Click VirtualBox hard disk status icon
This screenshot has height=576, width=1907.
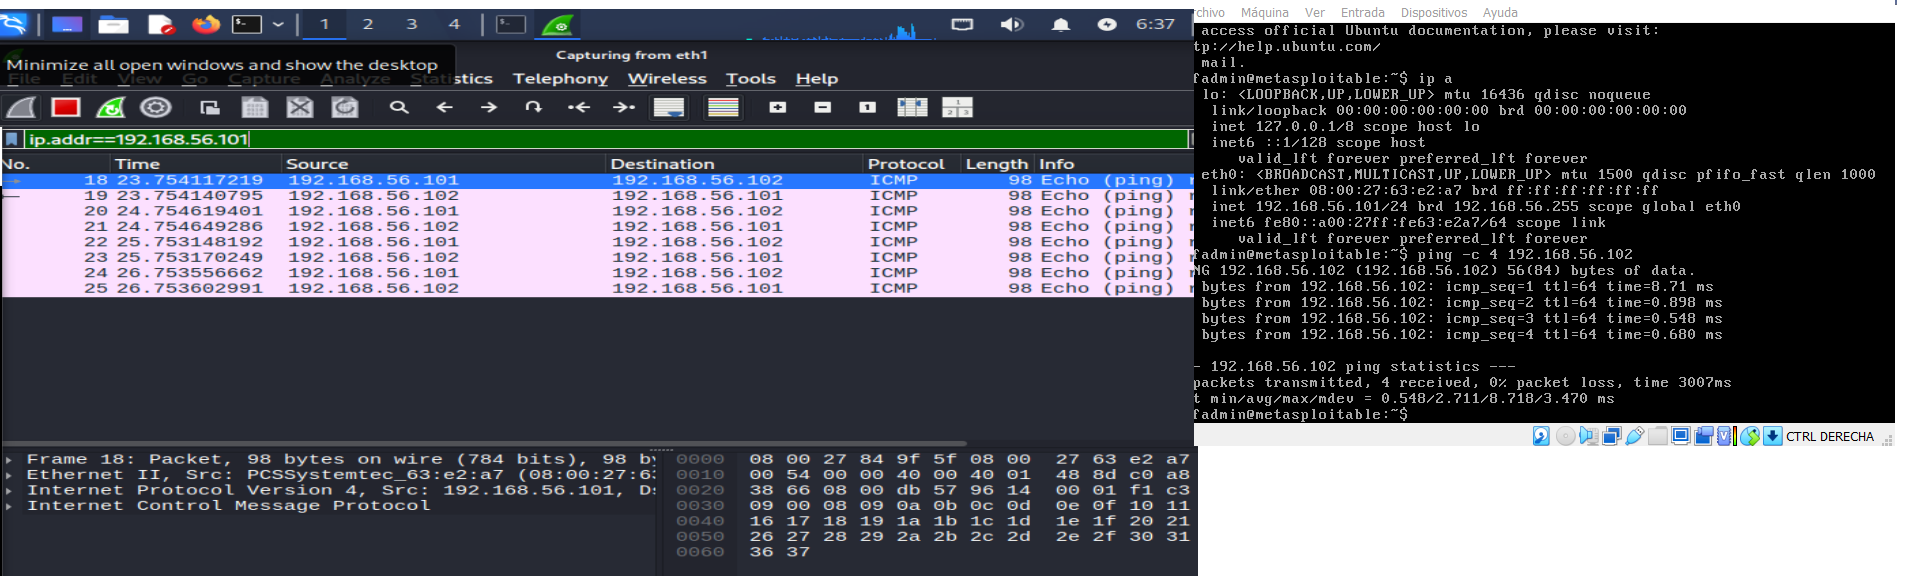[1541, 436]
